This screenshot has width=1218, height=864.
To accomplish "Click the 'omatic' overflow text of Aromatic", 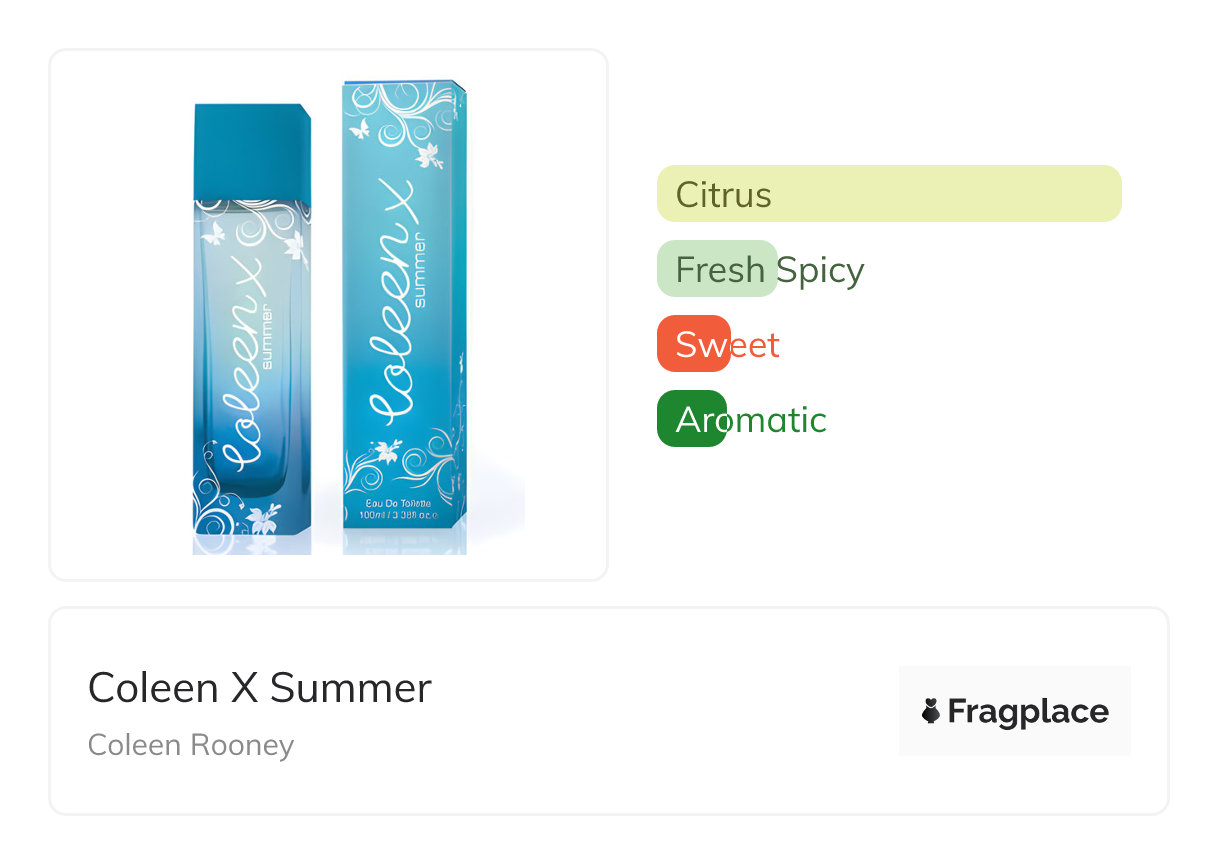I will point(777,420).
